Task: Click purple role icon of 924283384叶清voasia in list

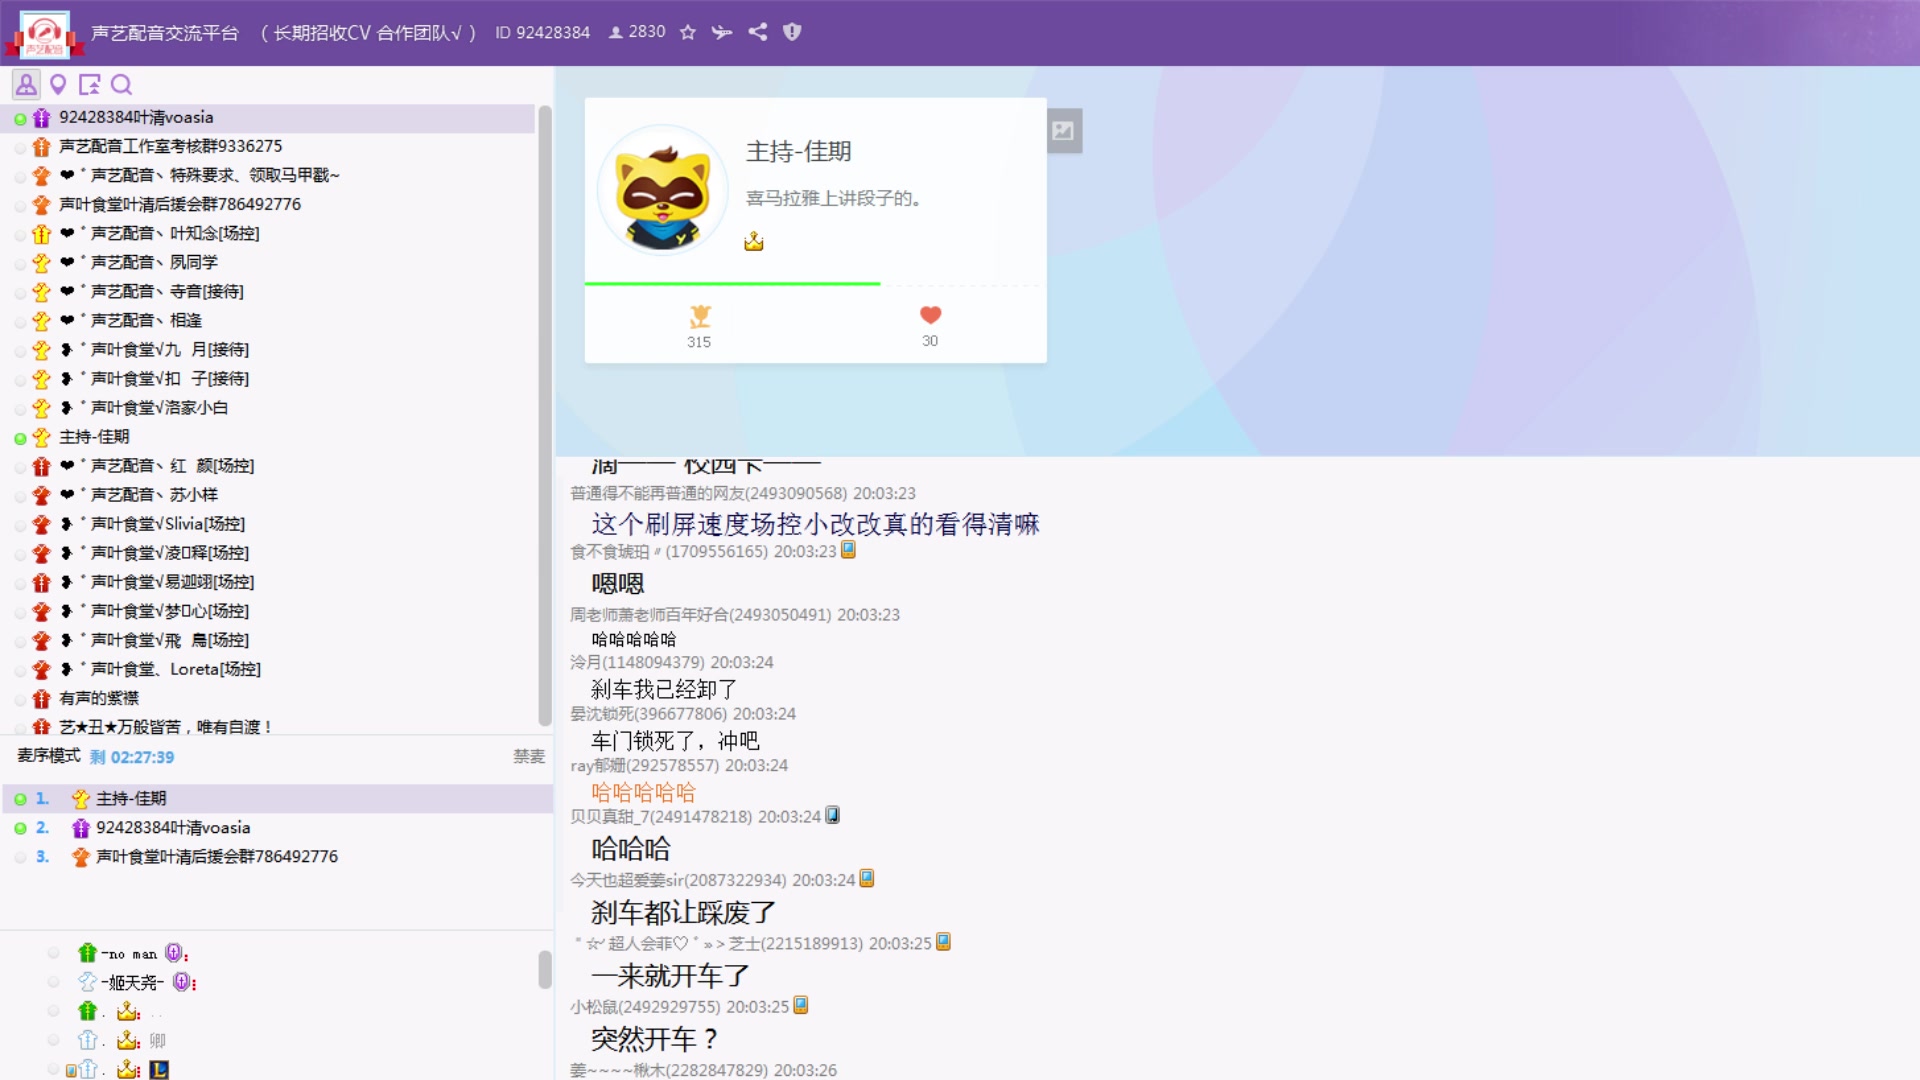Action: point(41,118)
